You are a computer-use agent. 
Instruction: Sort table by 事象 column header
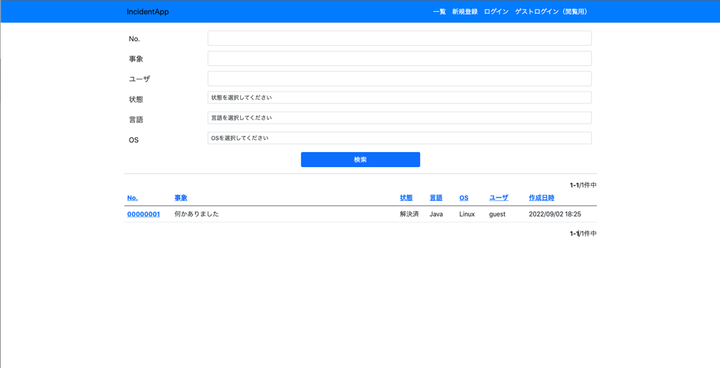click(181, 198)
